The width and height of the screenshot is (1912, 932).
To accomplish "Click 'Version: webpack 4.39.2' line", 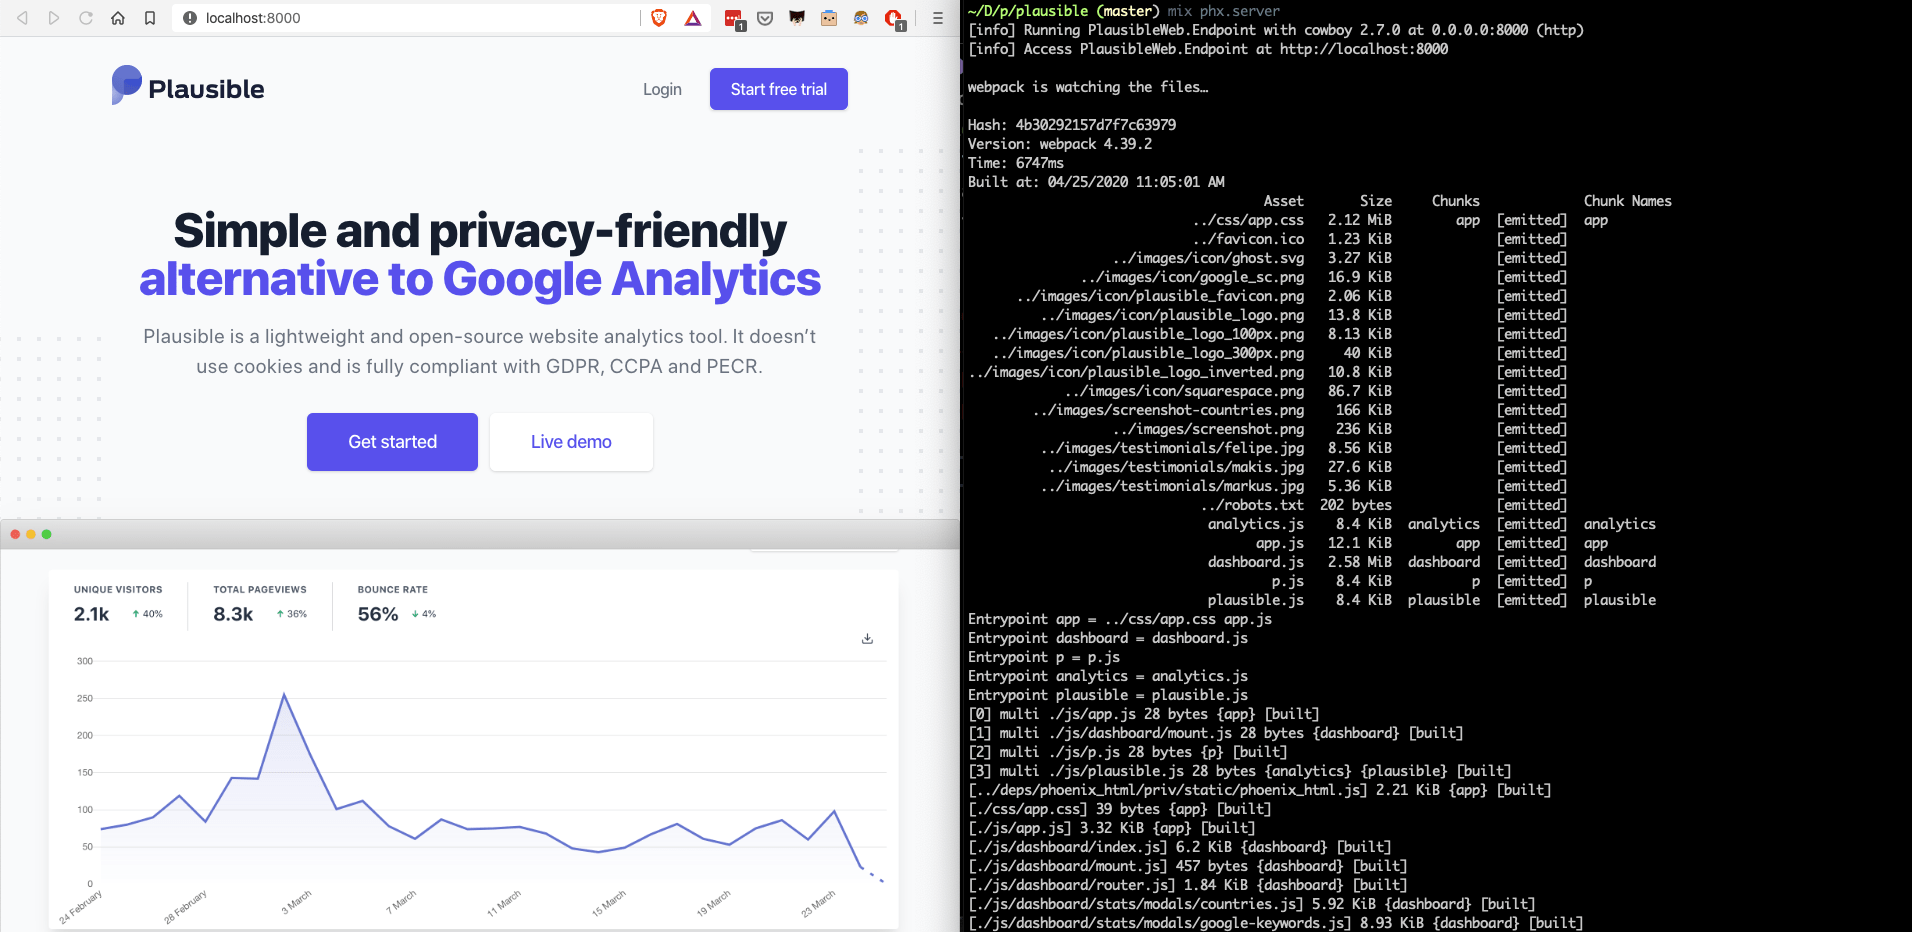I will (1060, 144).
